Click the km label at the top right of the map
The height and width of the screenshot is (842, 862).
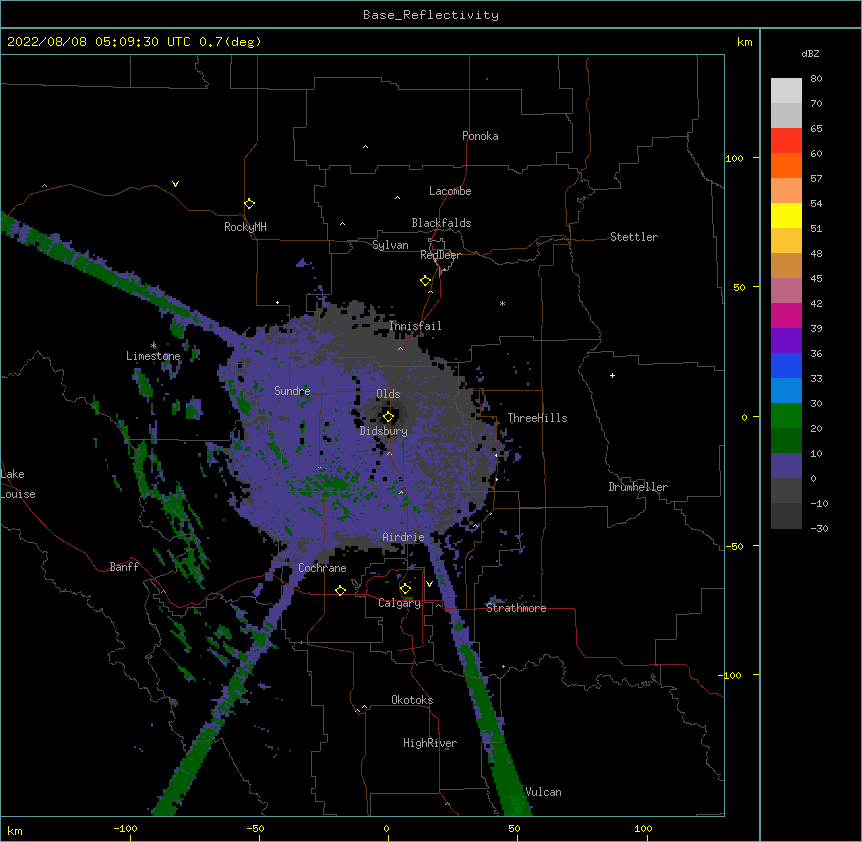[744, 42]
